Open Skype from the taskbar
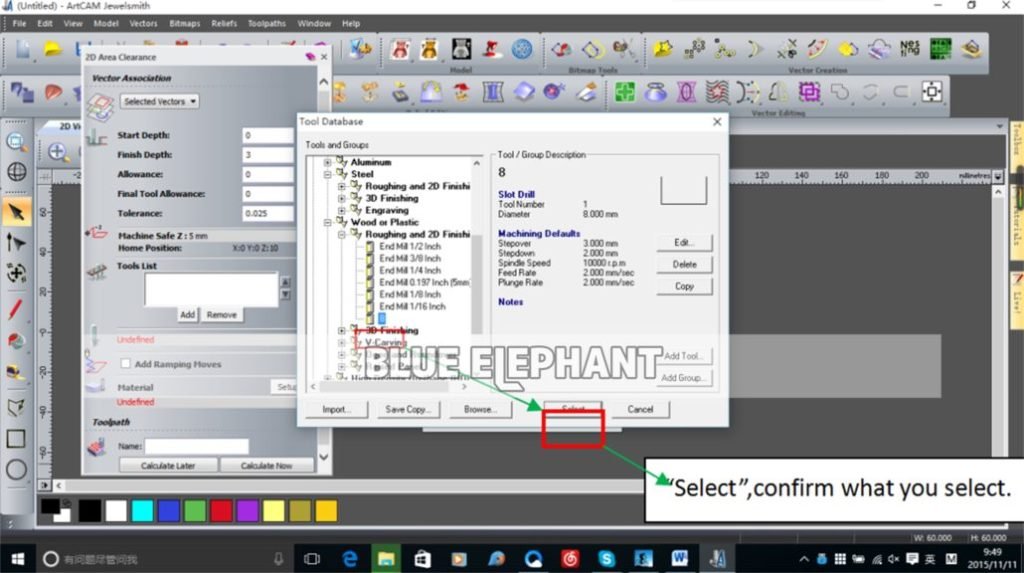The height and width of the screenshot is (573, 1024). (607, 559)
